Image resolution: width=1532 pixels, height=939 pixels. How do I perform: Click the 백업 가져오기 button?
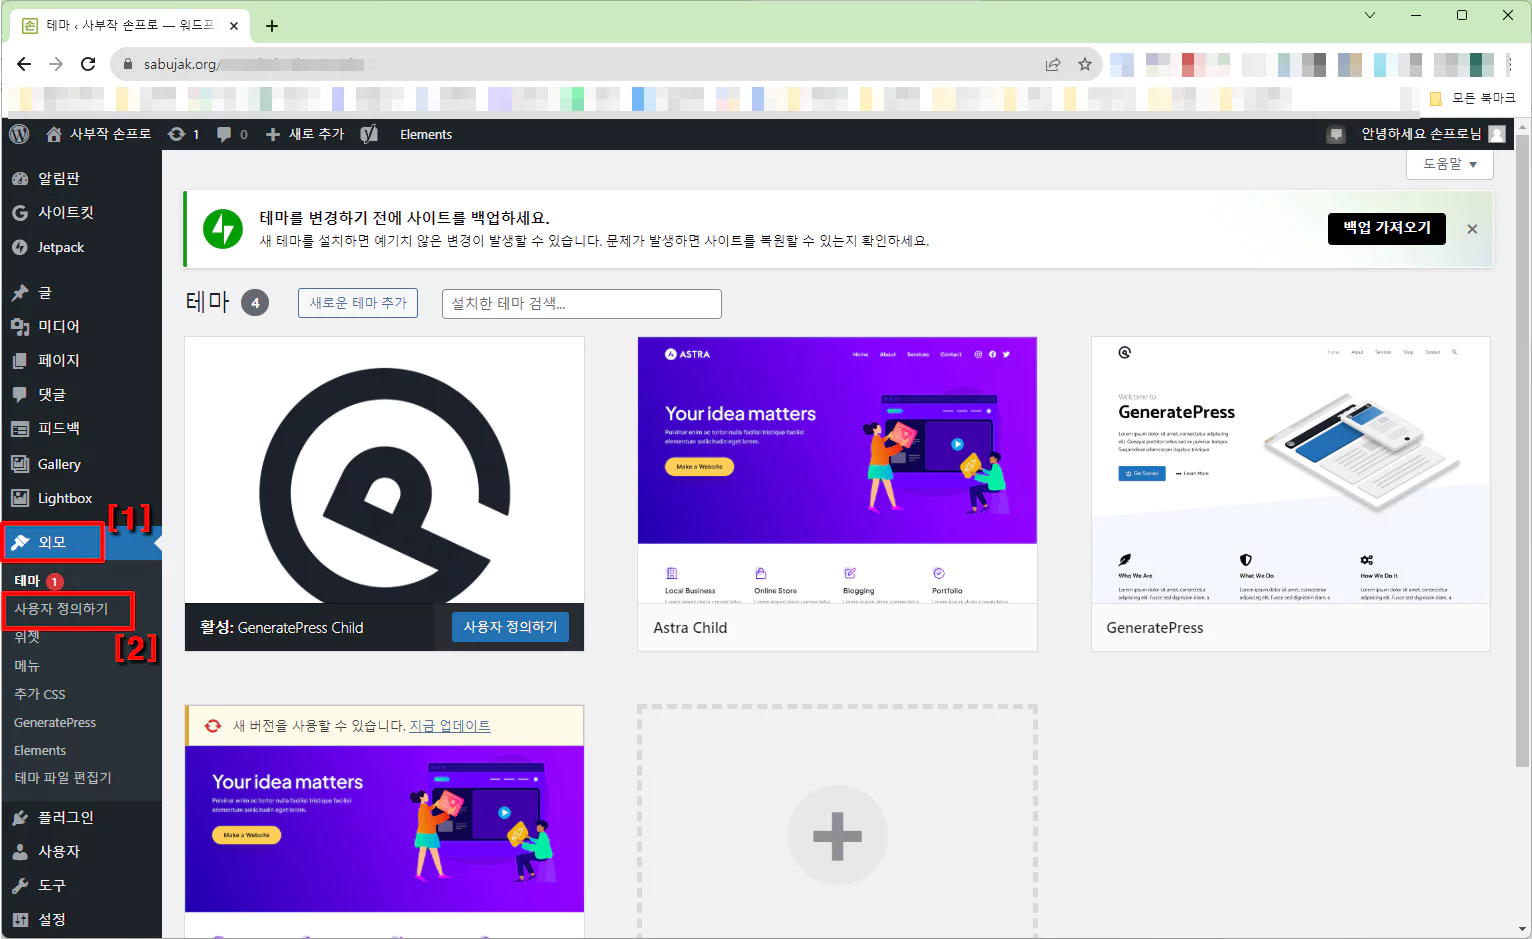tap(1387, 228)
